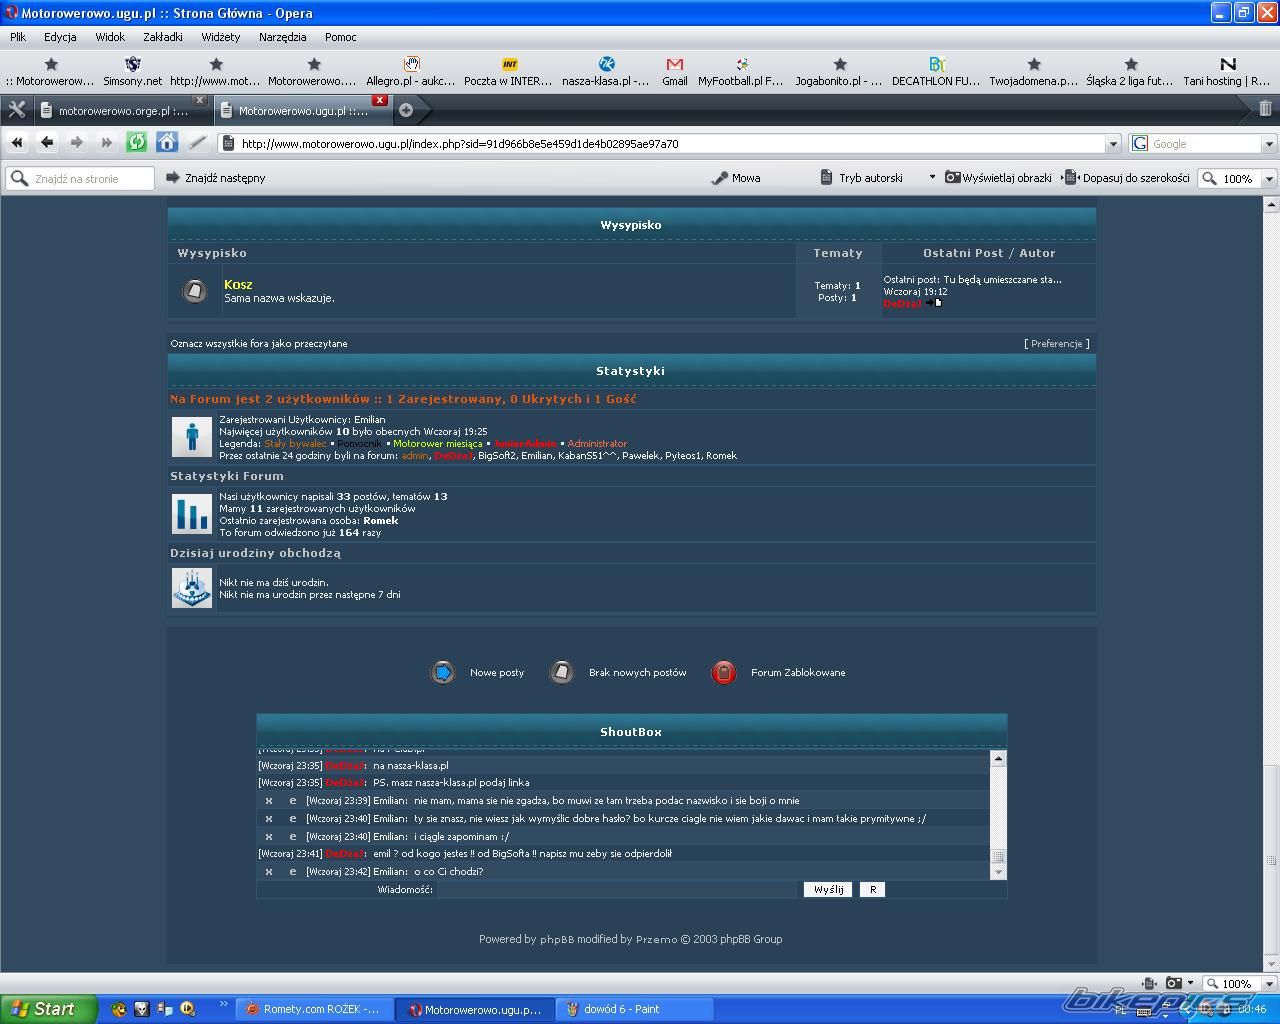
Task: Click the ShoutBox Wiadomość input field
Action: click(616, 889)
